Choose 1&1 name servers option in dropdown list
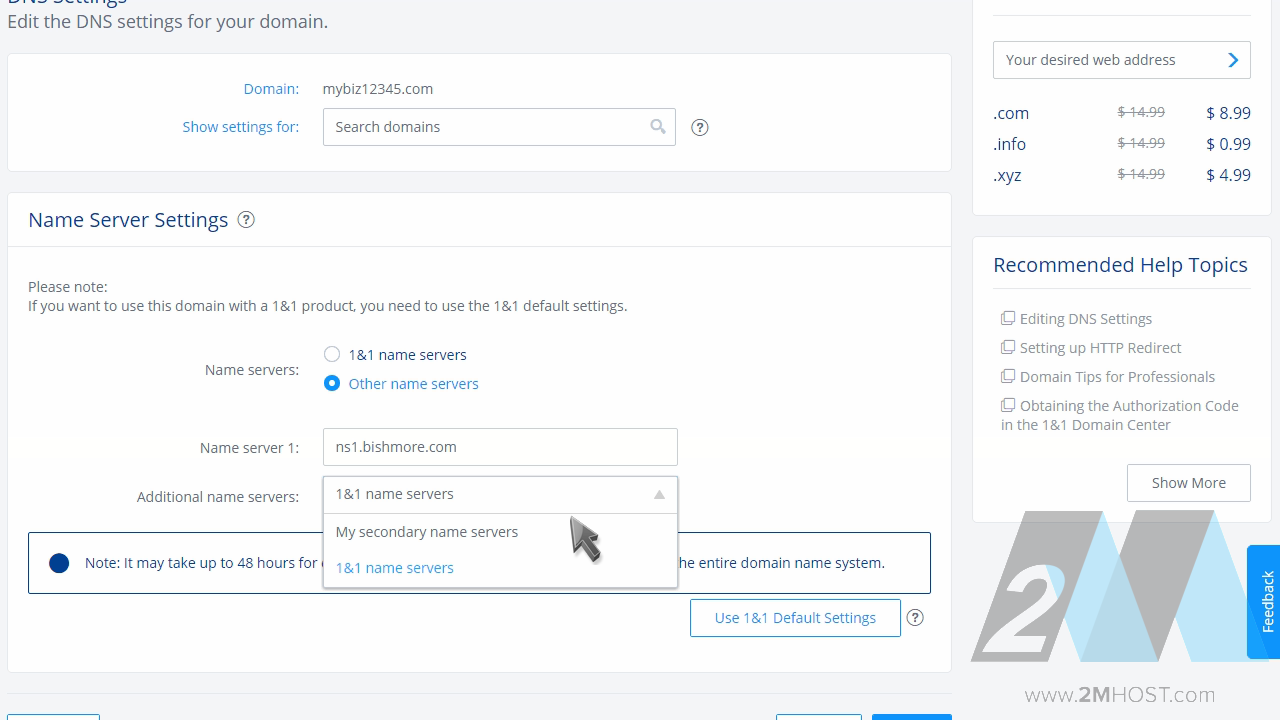This screenshot has height=720, width=1280. 500,568
